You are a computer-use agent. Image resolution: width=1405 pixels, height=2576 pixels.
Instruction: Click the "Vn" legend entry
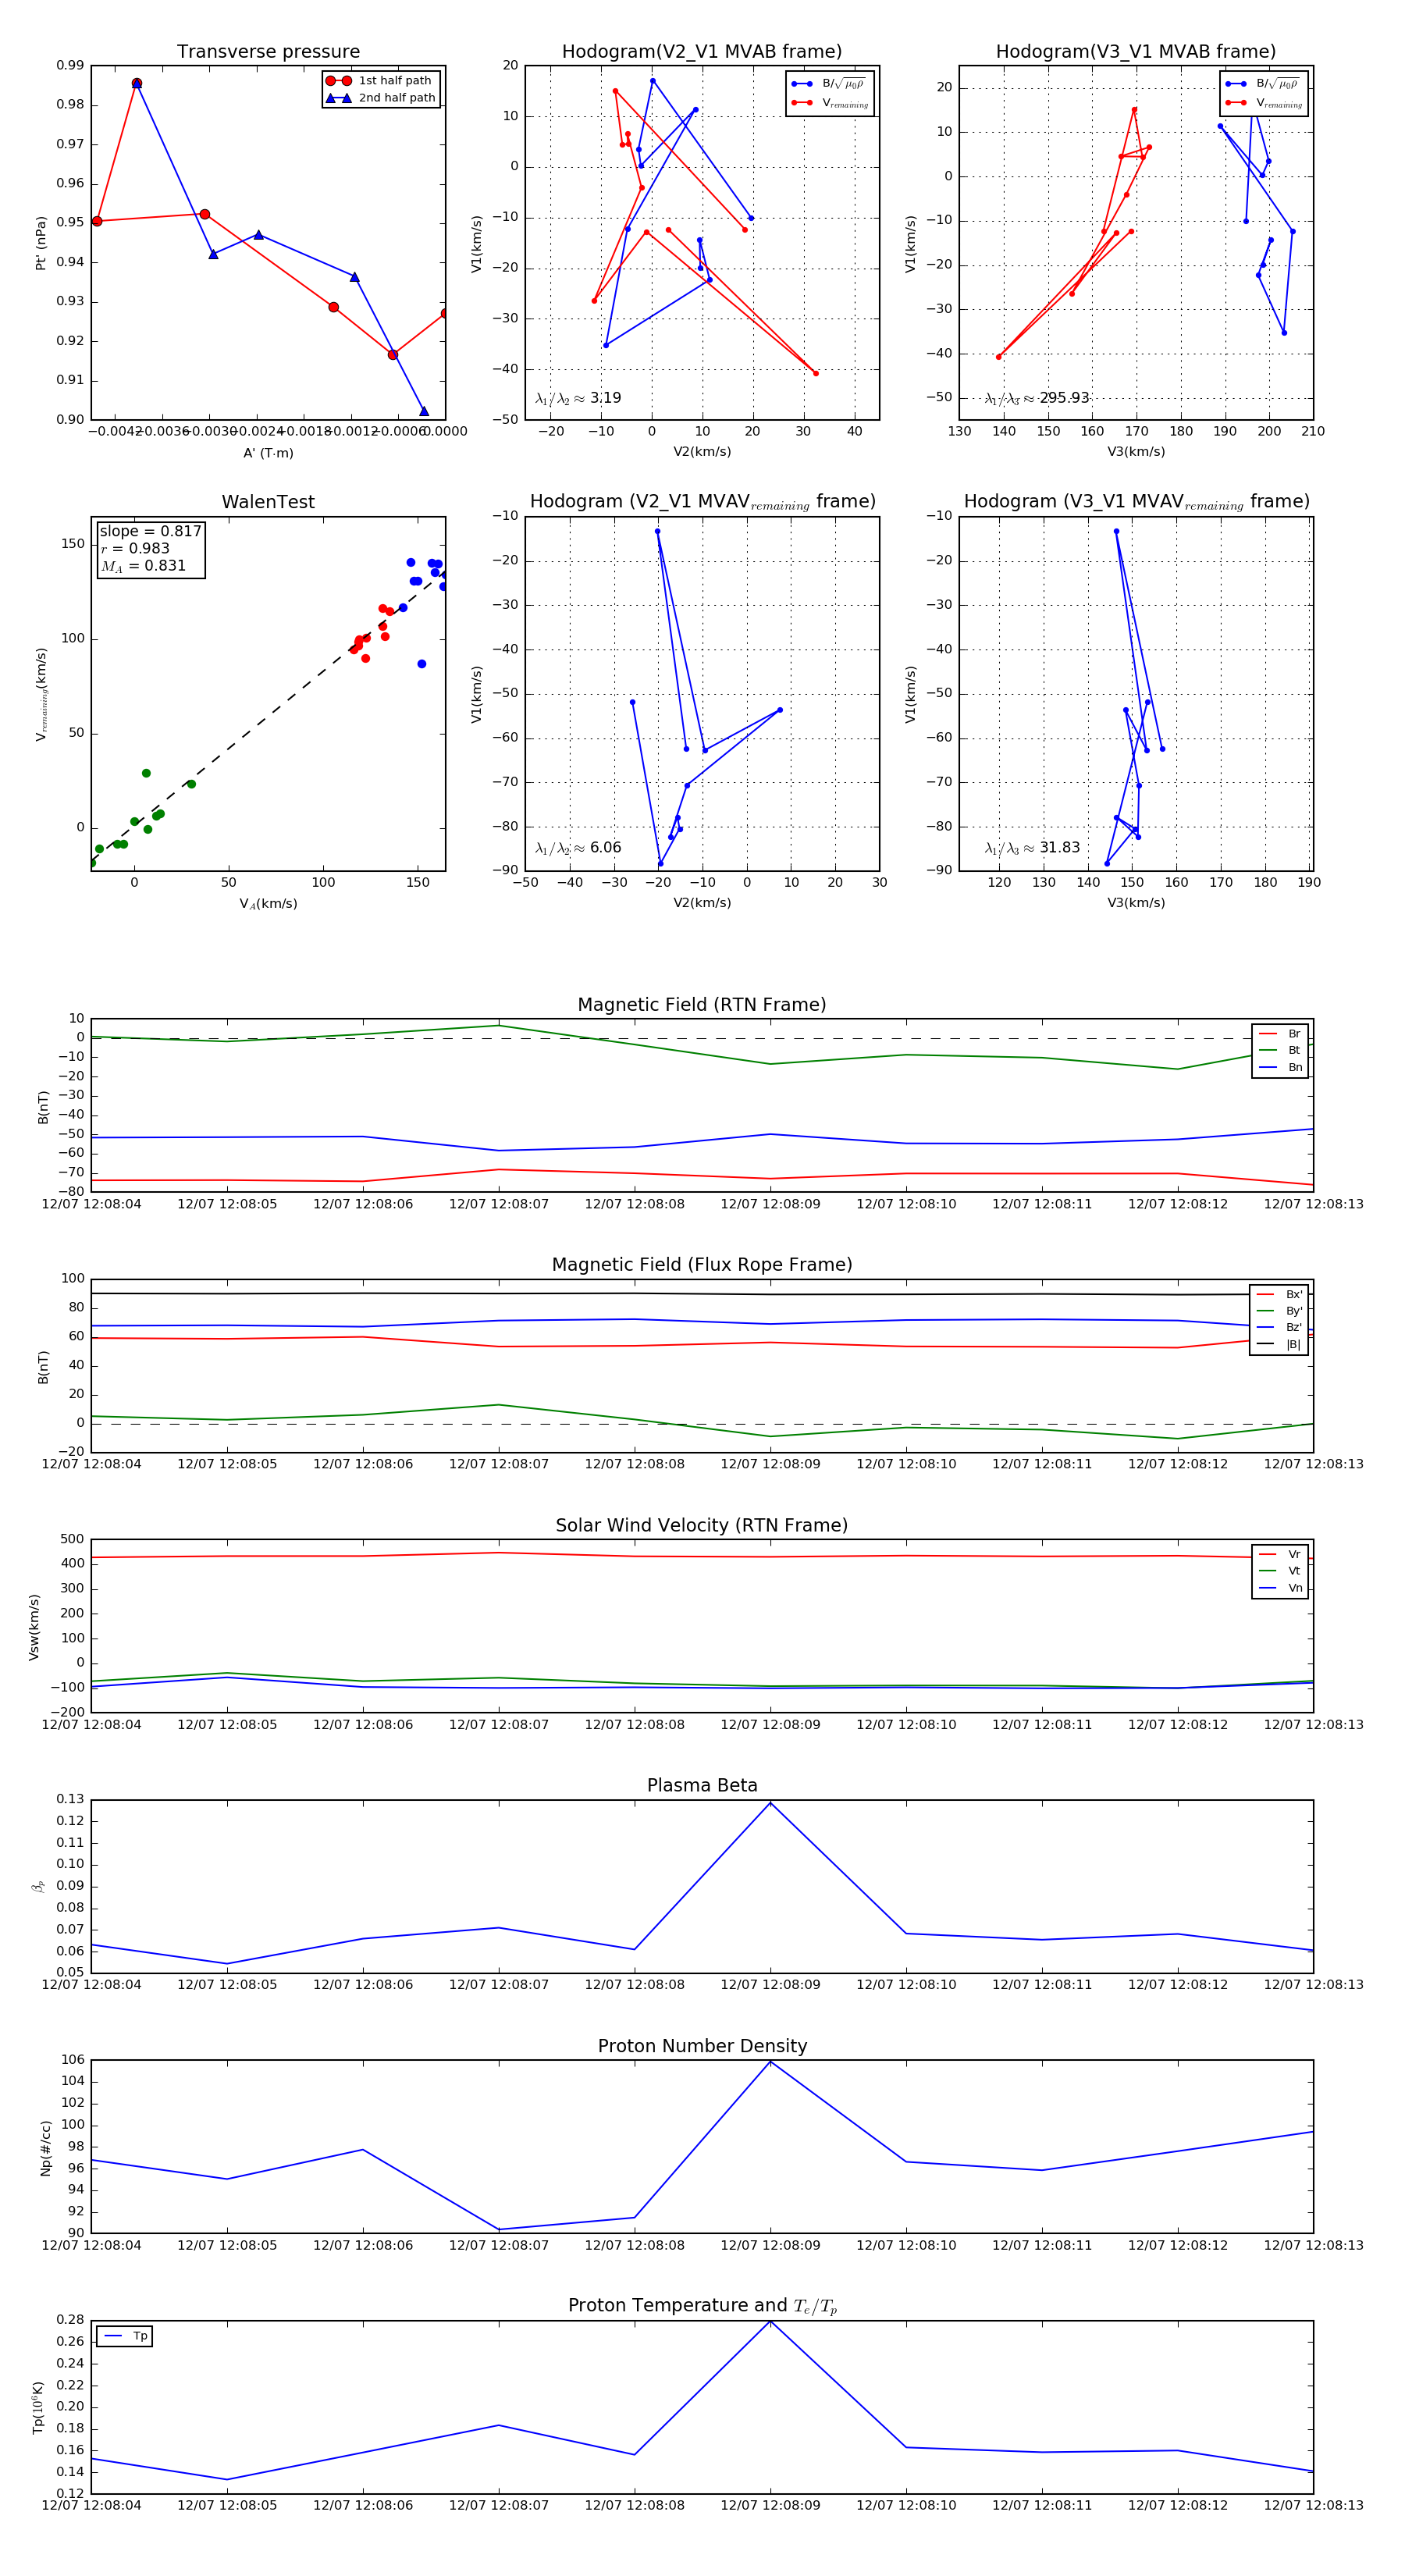tap(1280, 1588)
